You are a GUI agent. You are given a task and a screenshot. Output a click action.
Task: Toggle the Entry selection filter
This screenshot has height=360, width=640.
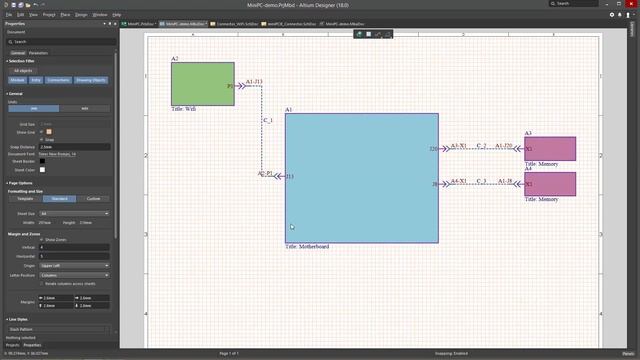coord(36,80)
